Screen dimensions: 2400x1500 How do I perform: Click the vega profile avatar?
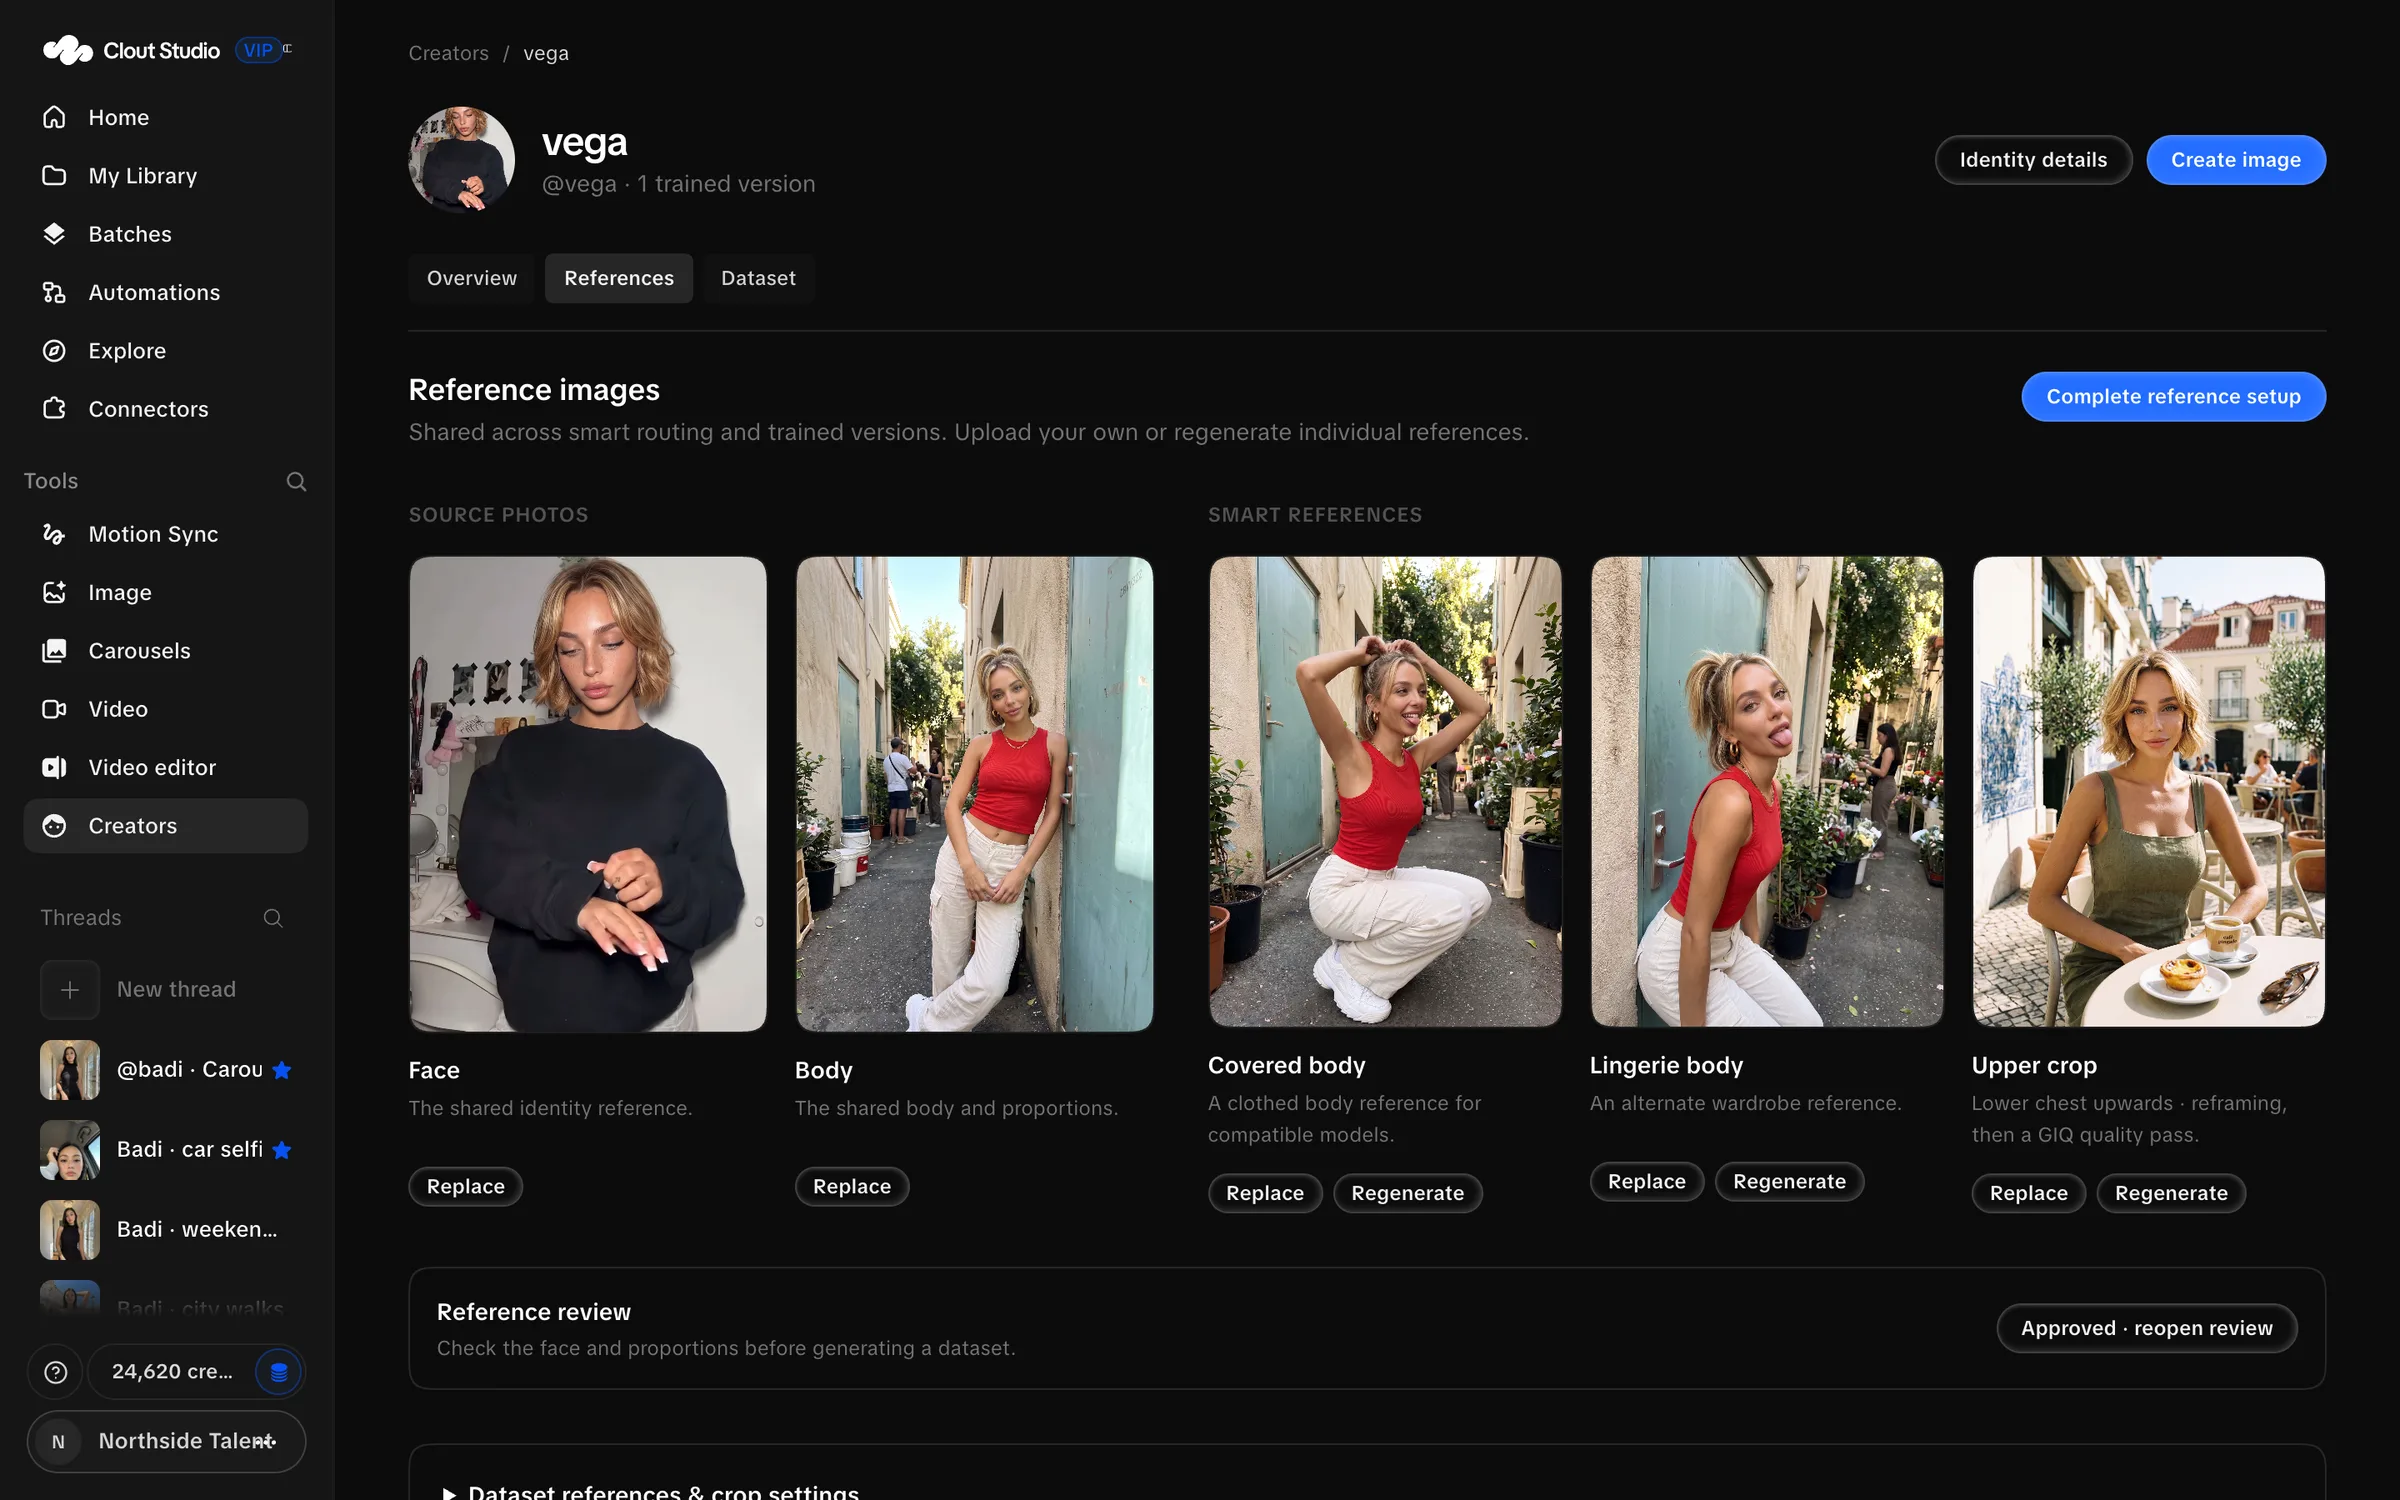pos(462,160)
